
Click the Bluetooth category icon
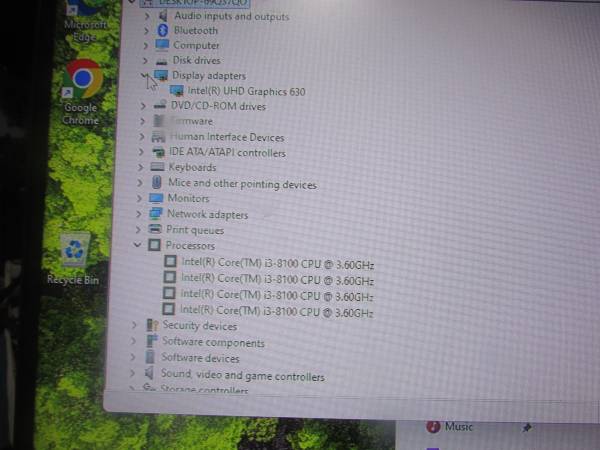[x=163, y=30]
